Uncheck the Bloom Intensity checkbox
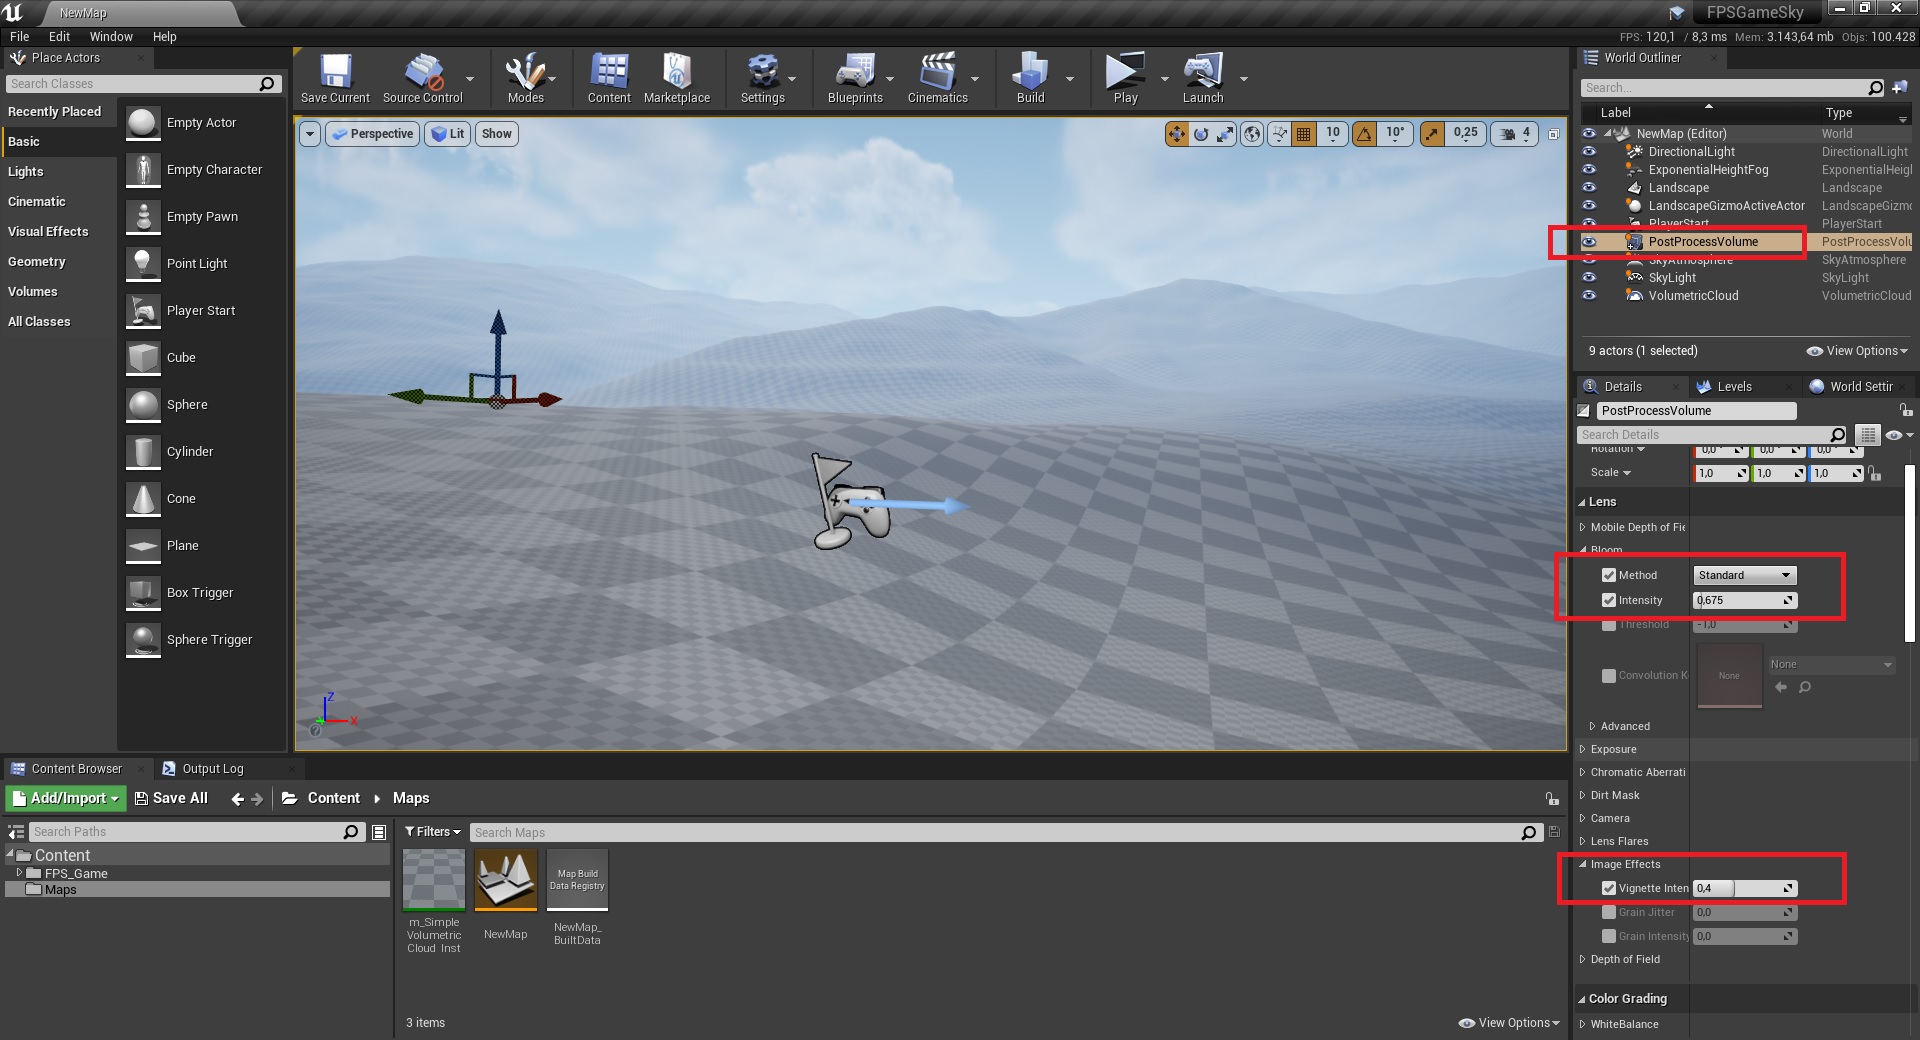Image resolution: width=1920 pixels, height=1040 pixels. (1609, 601)
